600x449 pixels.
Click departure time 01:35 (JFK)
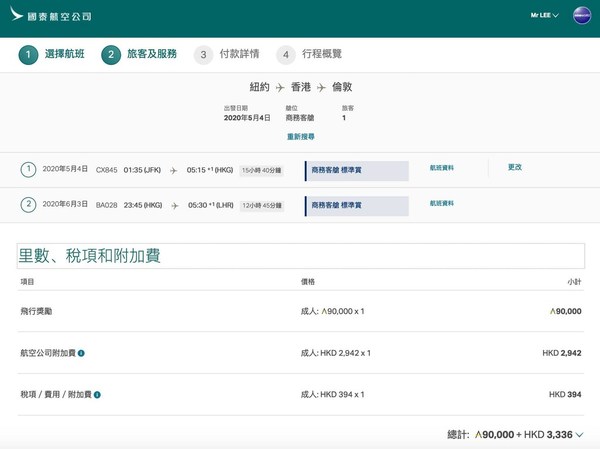(142, 170)
